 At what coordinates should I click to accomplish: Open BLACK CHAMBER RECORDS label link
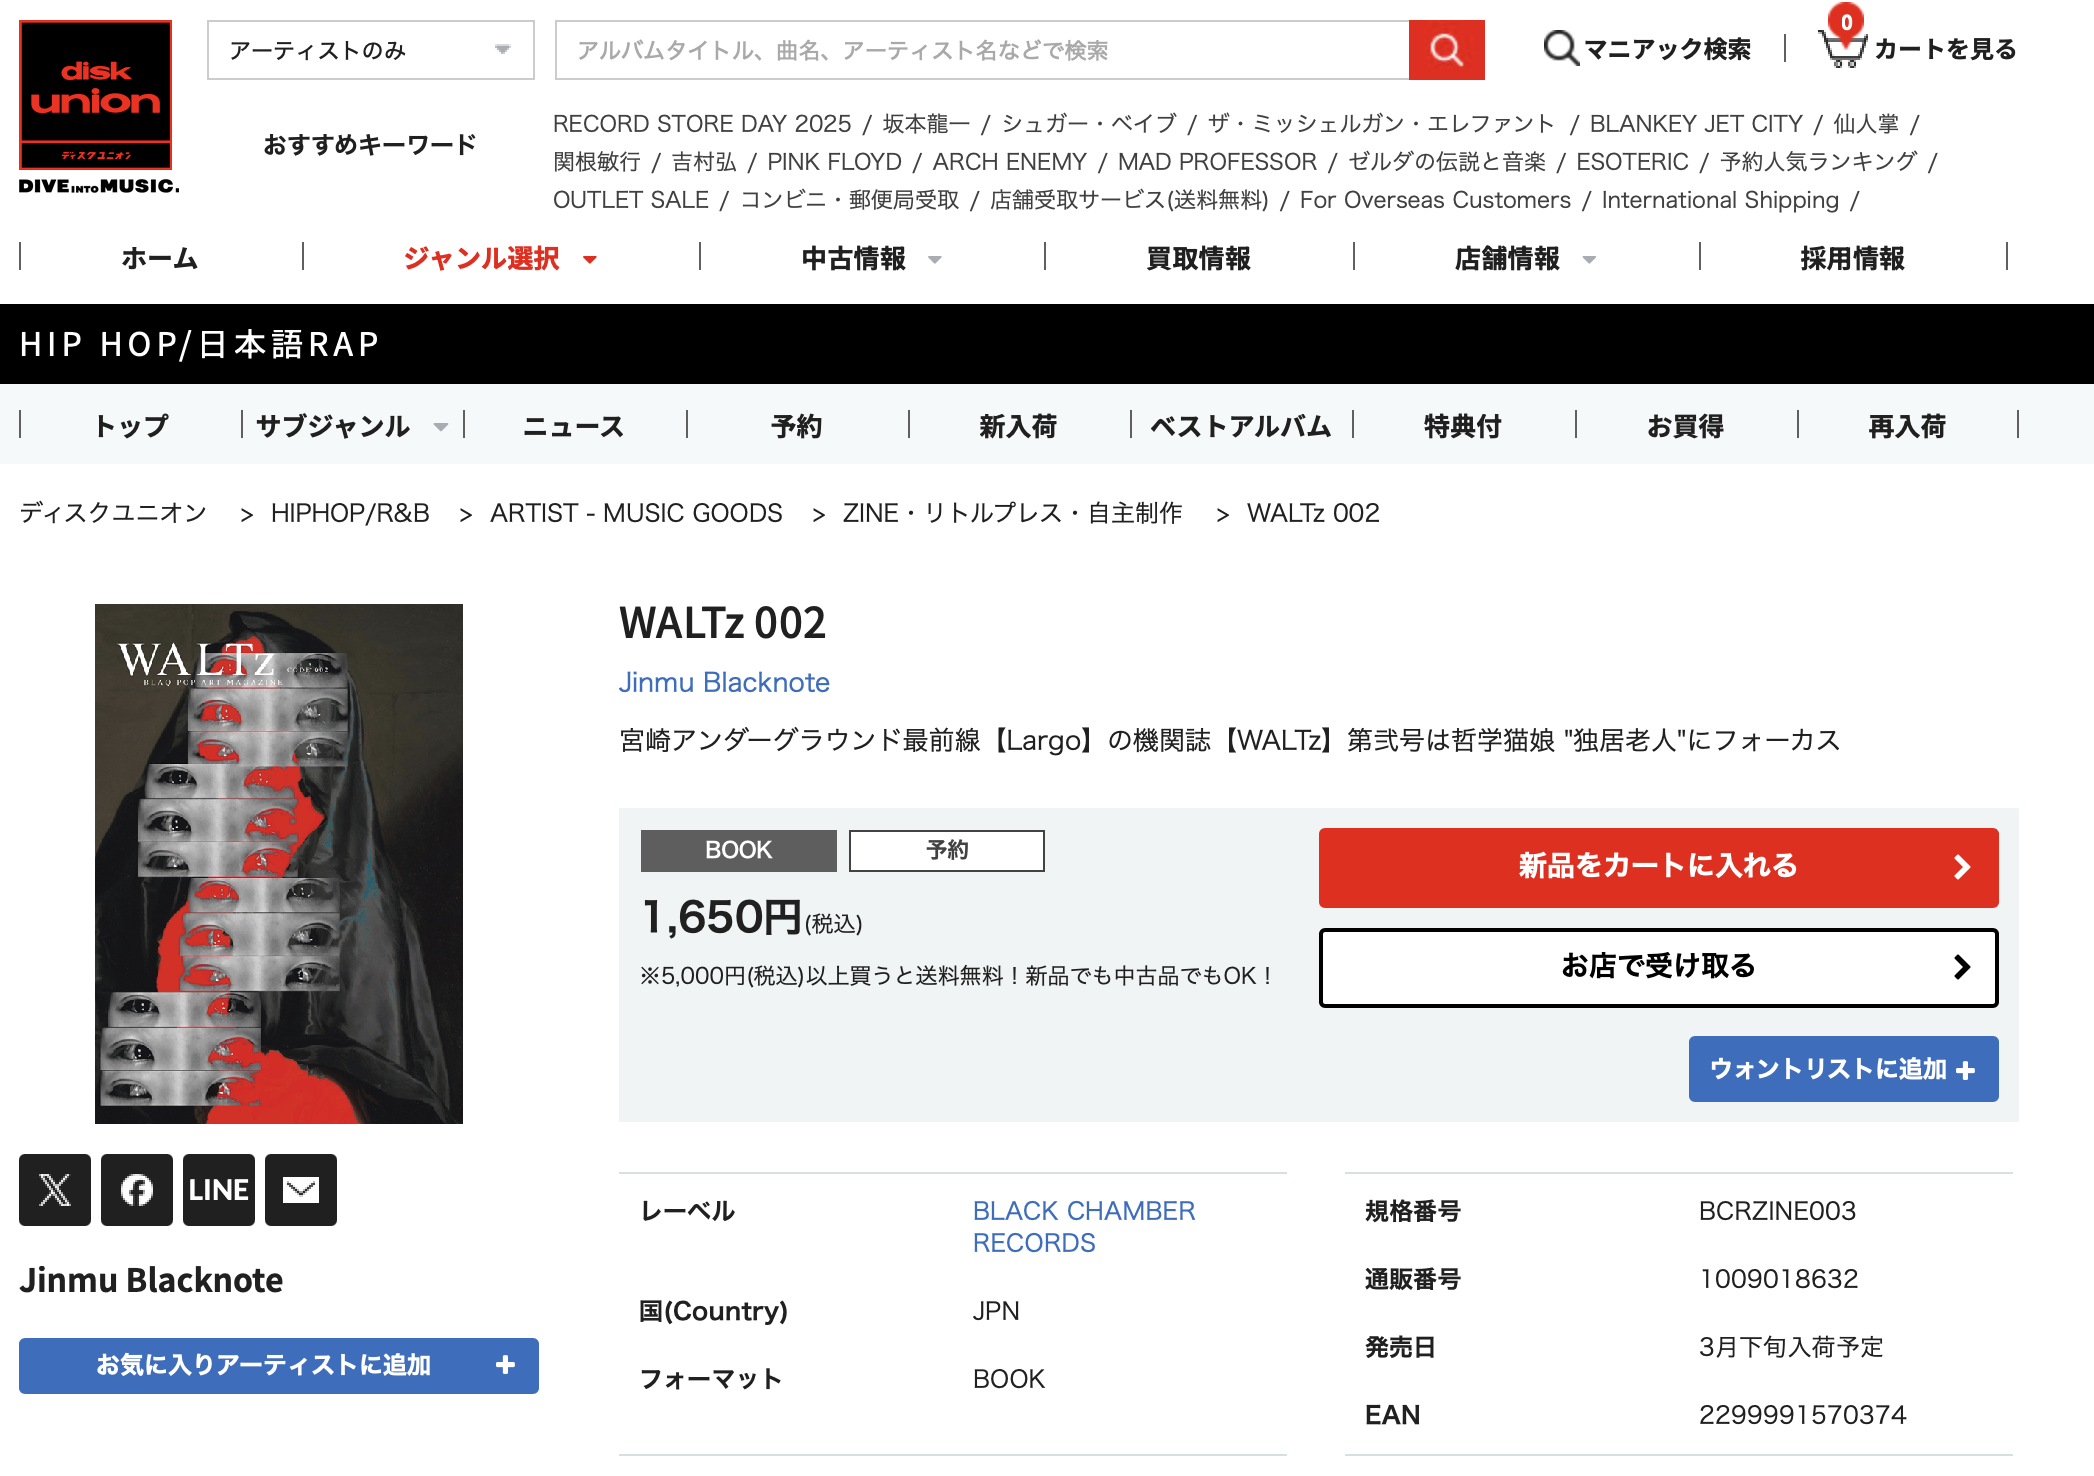[x=1084, y=1227]
